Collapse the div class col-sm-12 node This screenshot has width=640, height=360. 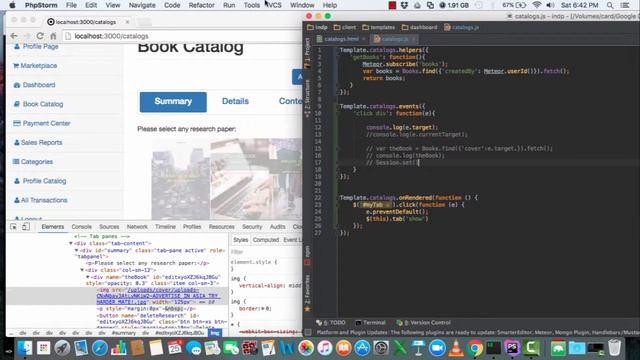click(x=82, y=270)
